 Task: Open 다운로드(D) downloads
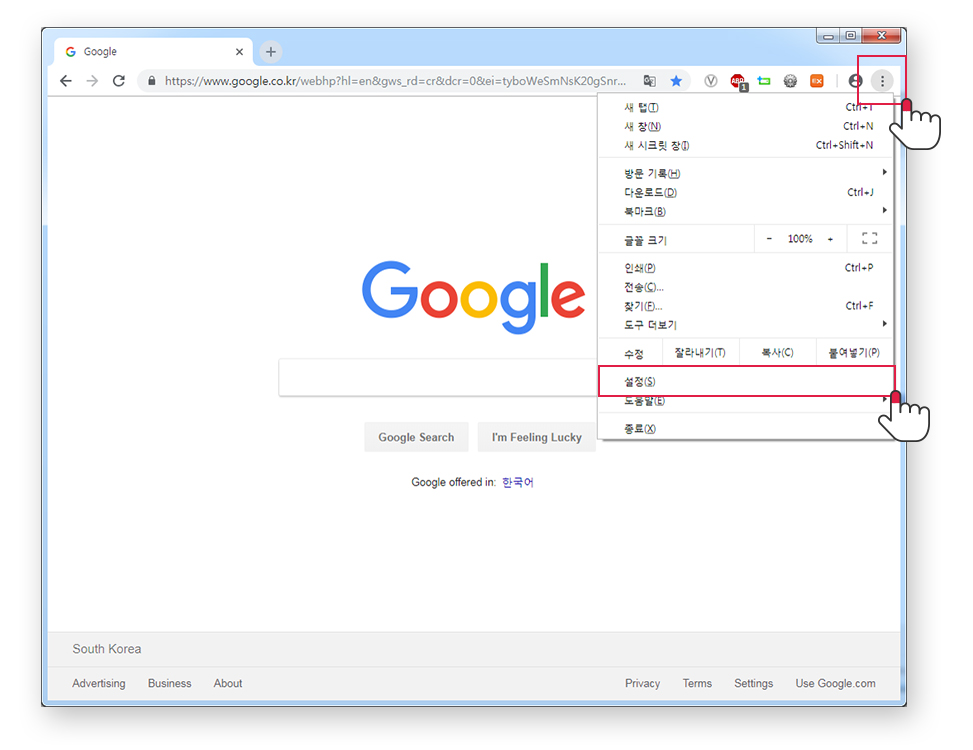click(745, 192)
